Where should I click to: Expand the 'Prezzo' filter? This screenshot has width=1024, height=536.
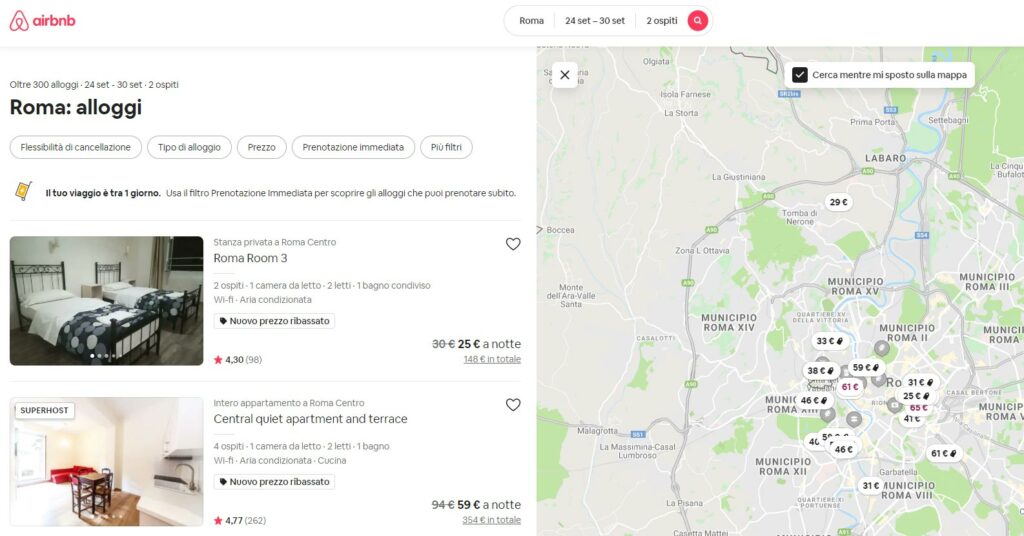coord(262,147)
